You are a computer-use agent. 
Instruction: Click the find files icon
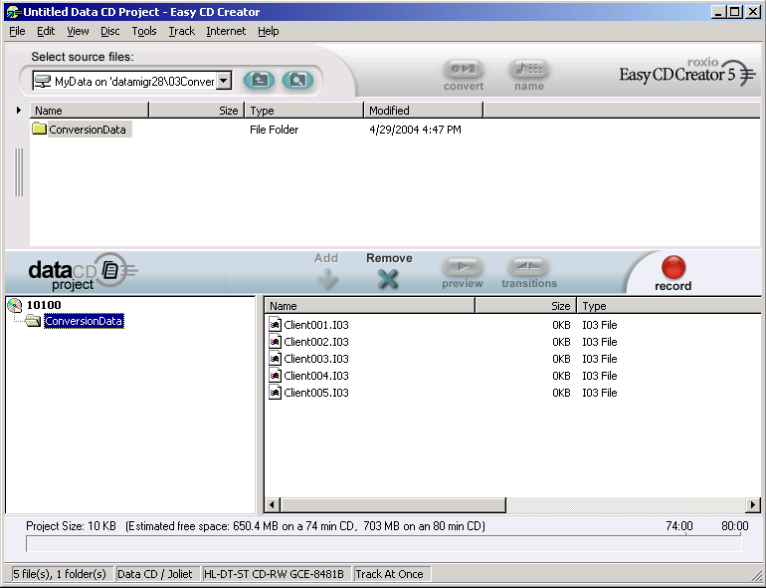295,80
